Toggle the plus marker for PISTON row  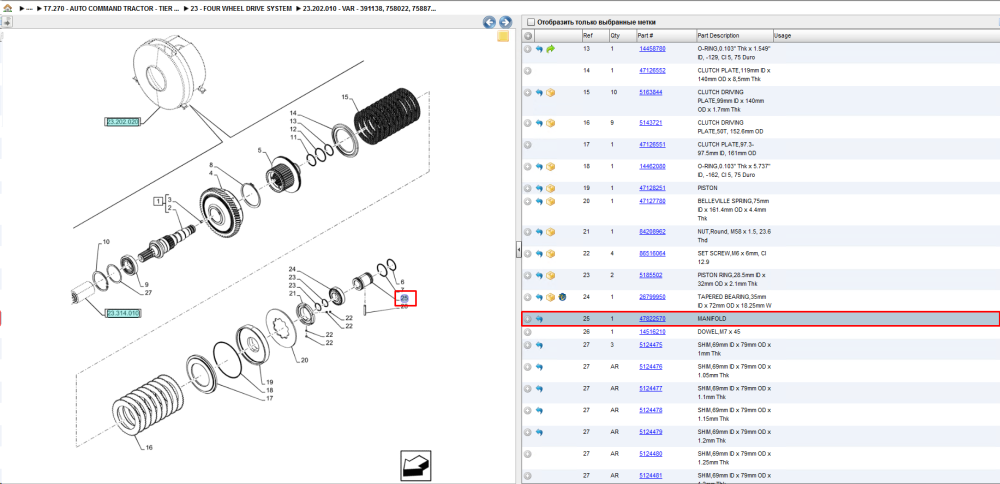527,188
